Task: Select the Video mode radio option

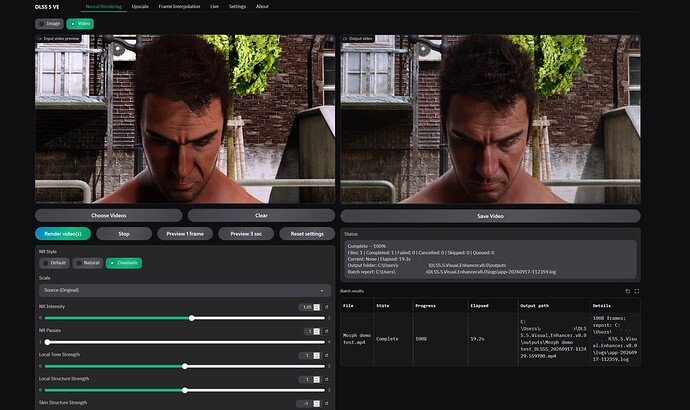Action: pos(80,24)
